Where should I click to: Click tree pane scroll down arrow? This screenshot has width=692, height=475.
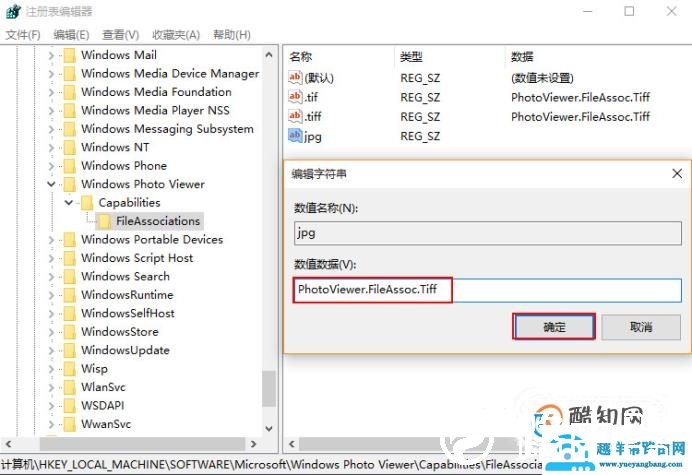(x=269, y=429)
